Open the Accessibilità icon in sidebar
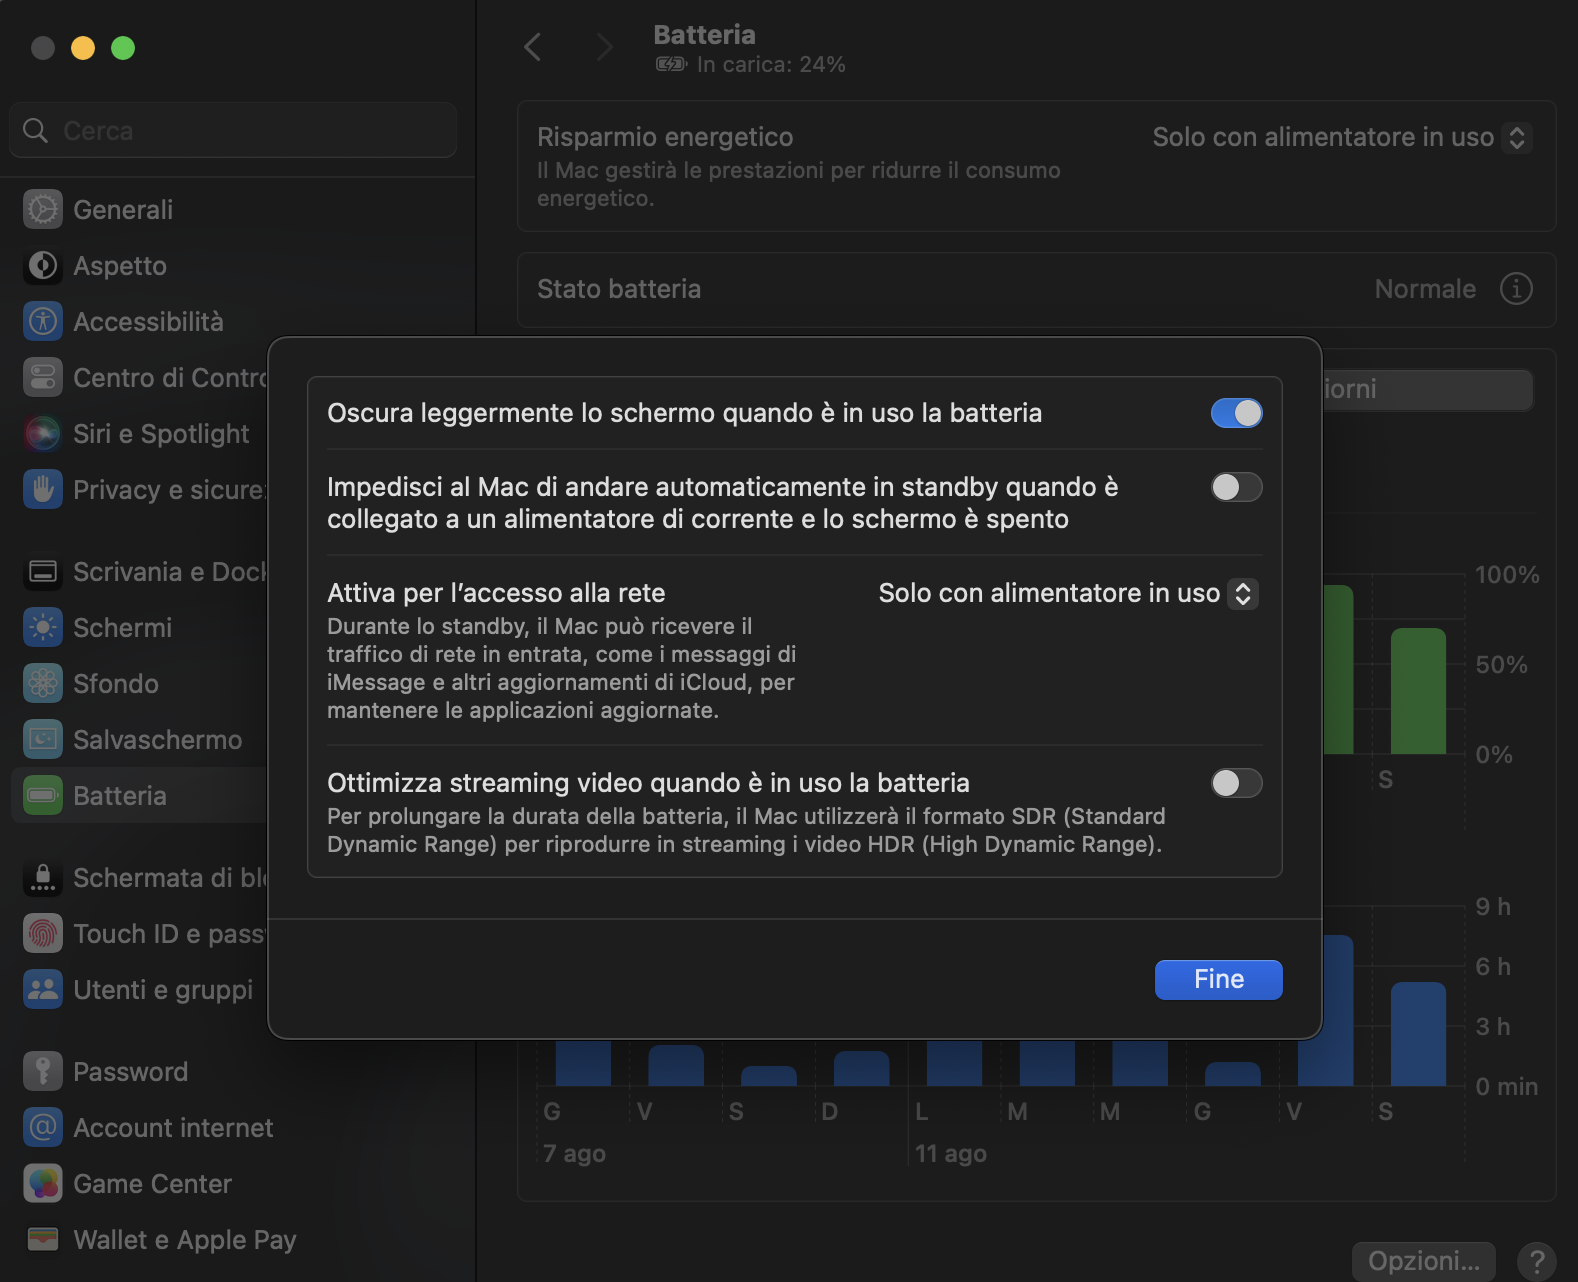The image size is (1578, 1282). [x=42, y=322]
